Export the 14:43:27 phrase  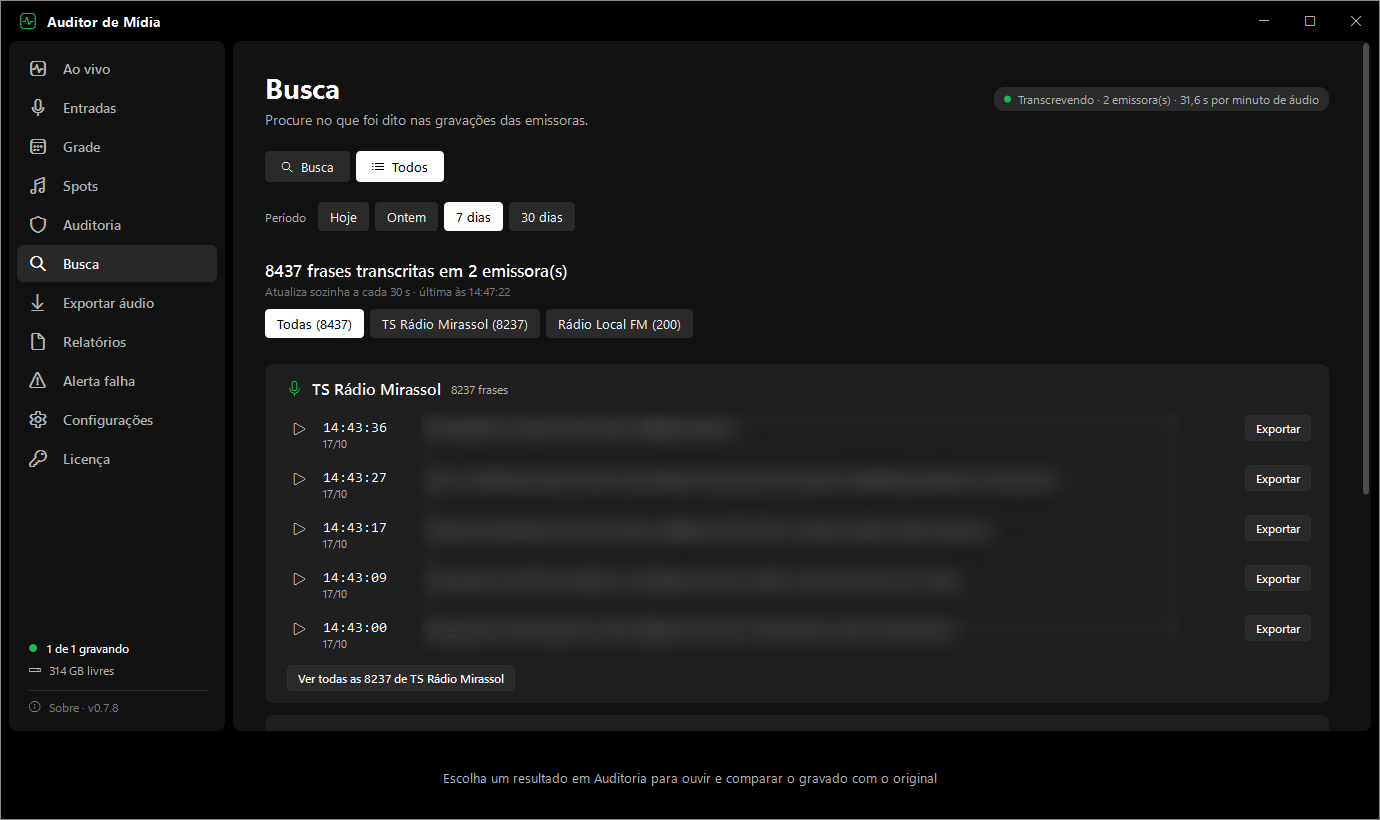click(x=1277, y=479)
